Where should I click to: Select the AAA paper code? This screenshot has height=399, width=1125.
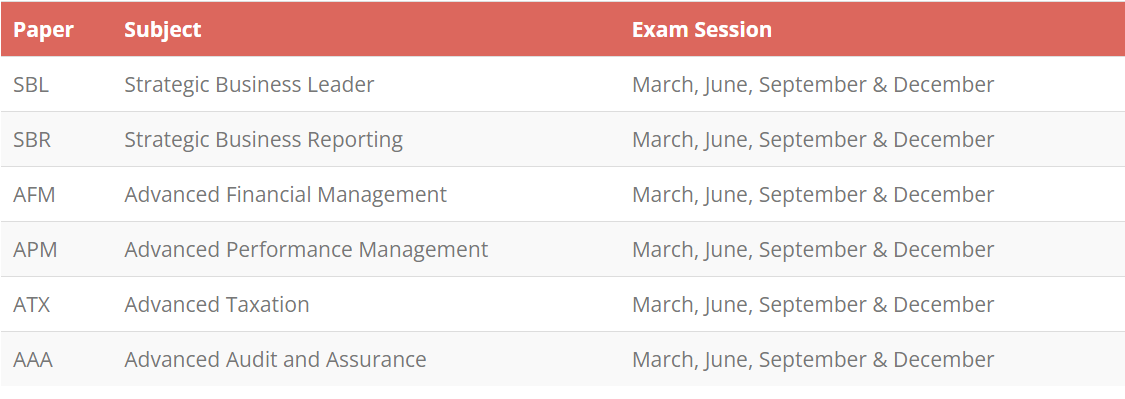coord(33,359)
